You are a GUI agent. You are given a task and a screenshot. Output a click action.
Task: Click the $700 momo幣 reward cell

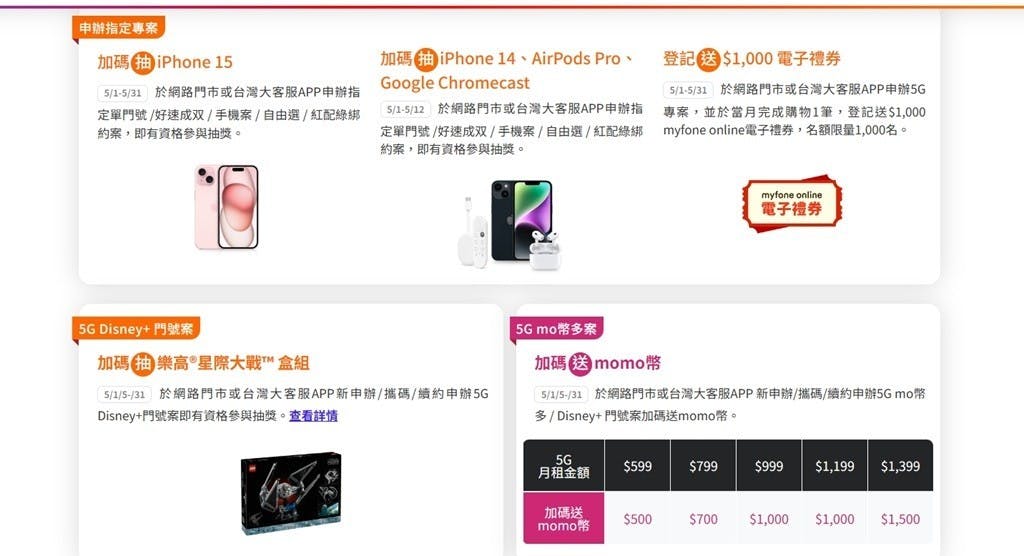click(703, 519)
